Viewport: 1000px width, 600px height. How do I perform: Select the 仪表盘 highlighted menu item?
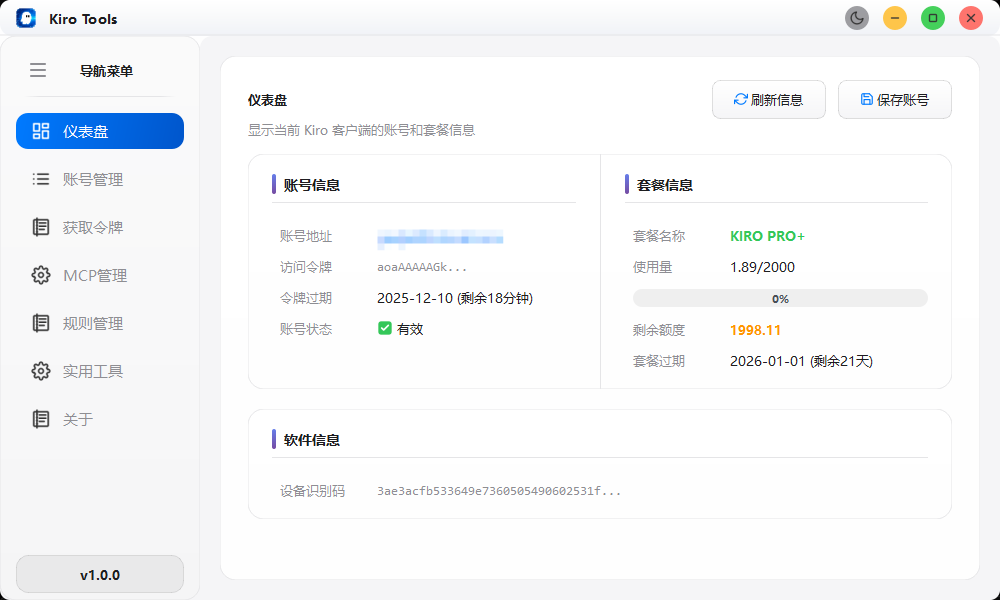99,131
